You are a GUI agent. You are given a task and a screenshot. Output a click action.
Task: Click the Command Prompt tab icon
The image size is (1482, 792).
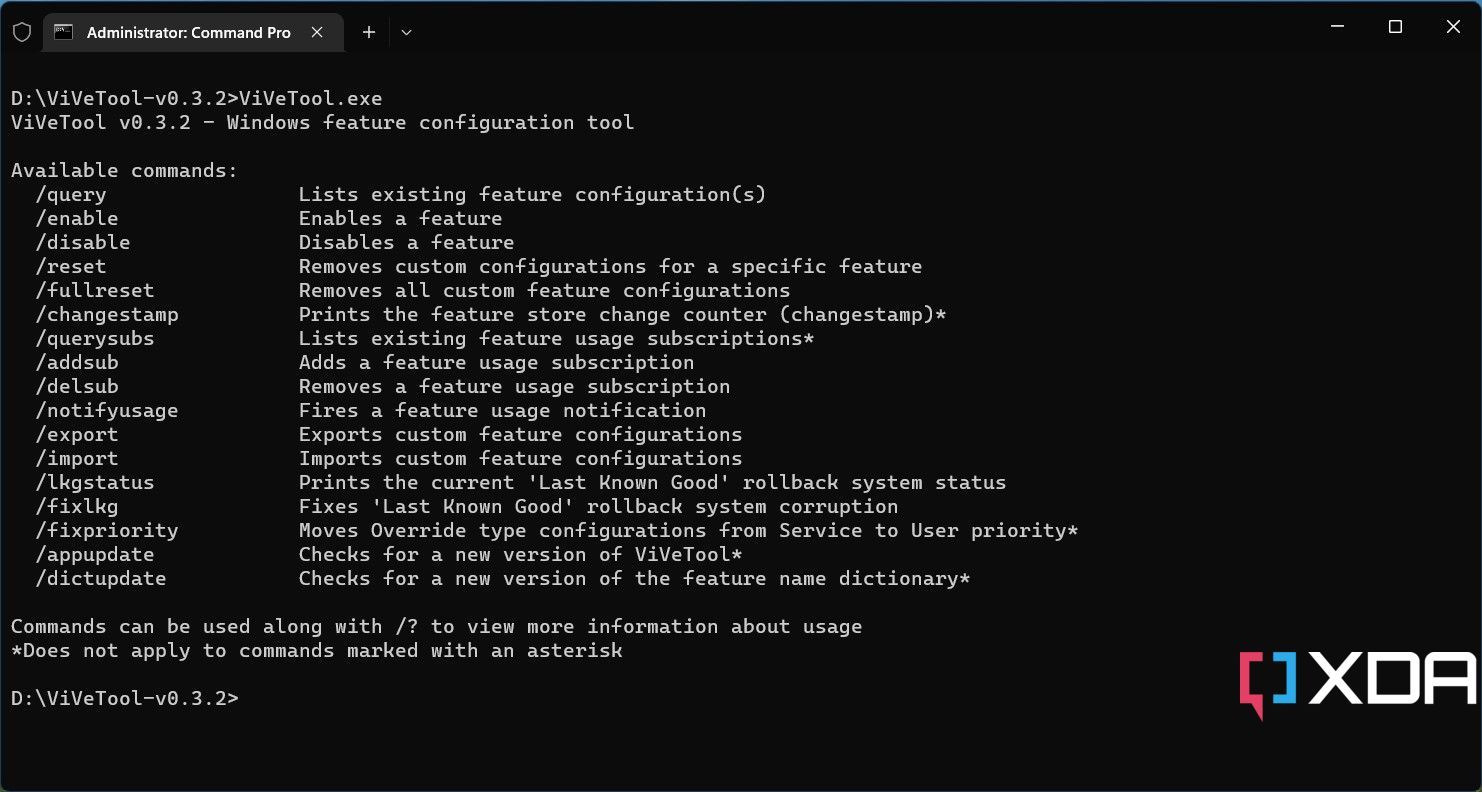(x=63, y=32)
